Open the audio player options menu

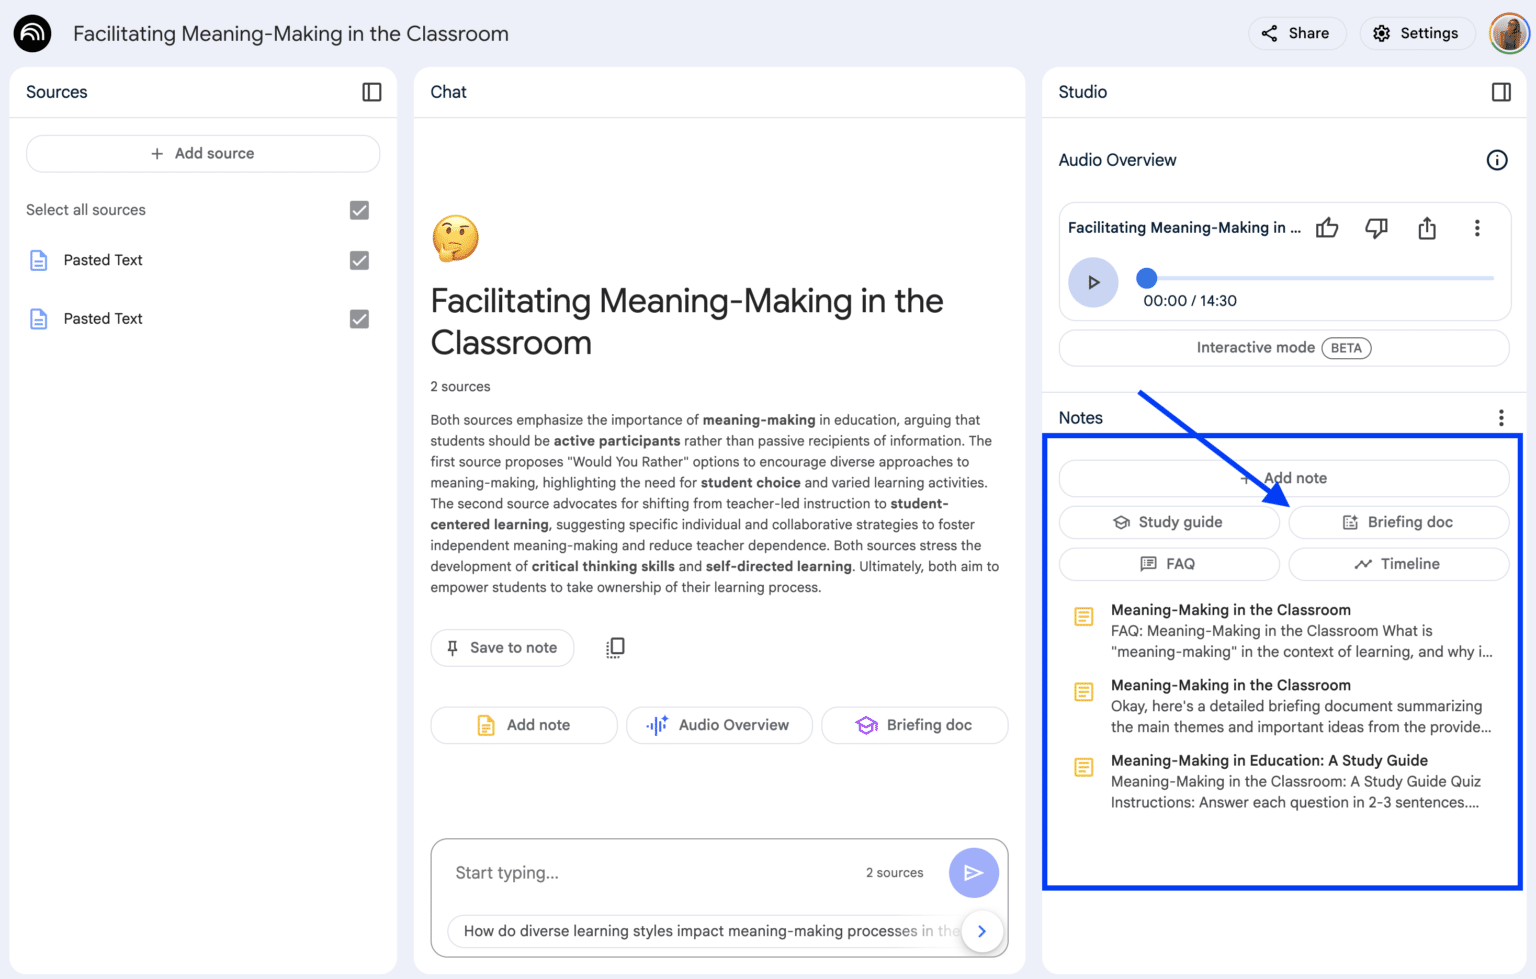(x=1477, y=228)
